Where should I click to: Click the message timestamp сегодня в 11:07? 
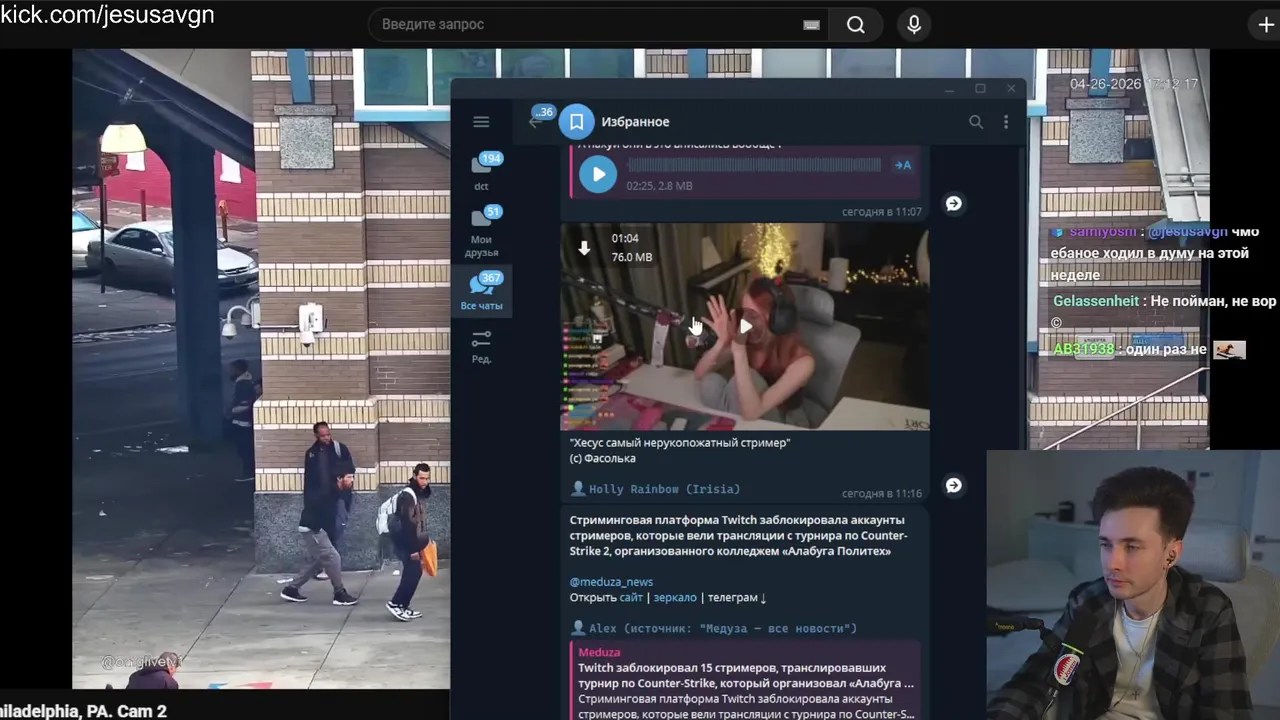882,212
